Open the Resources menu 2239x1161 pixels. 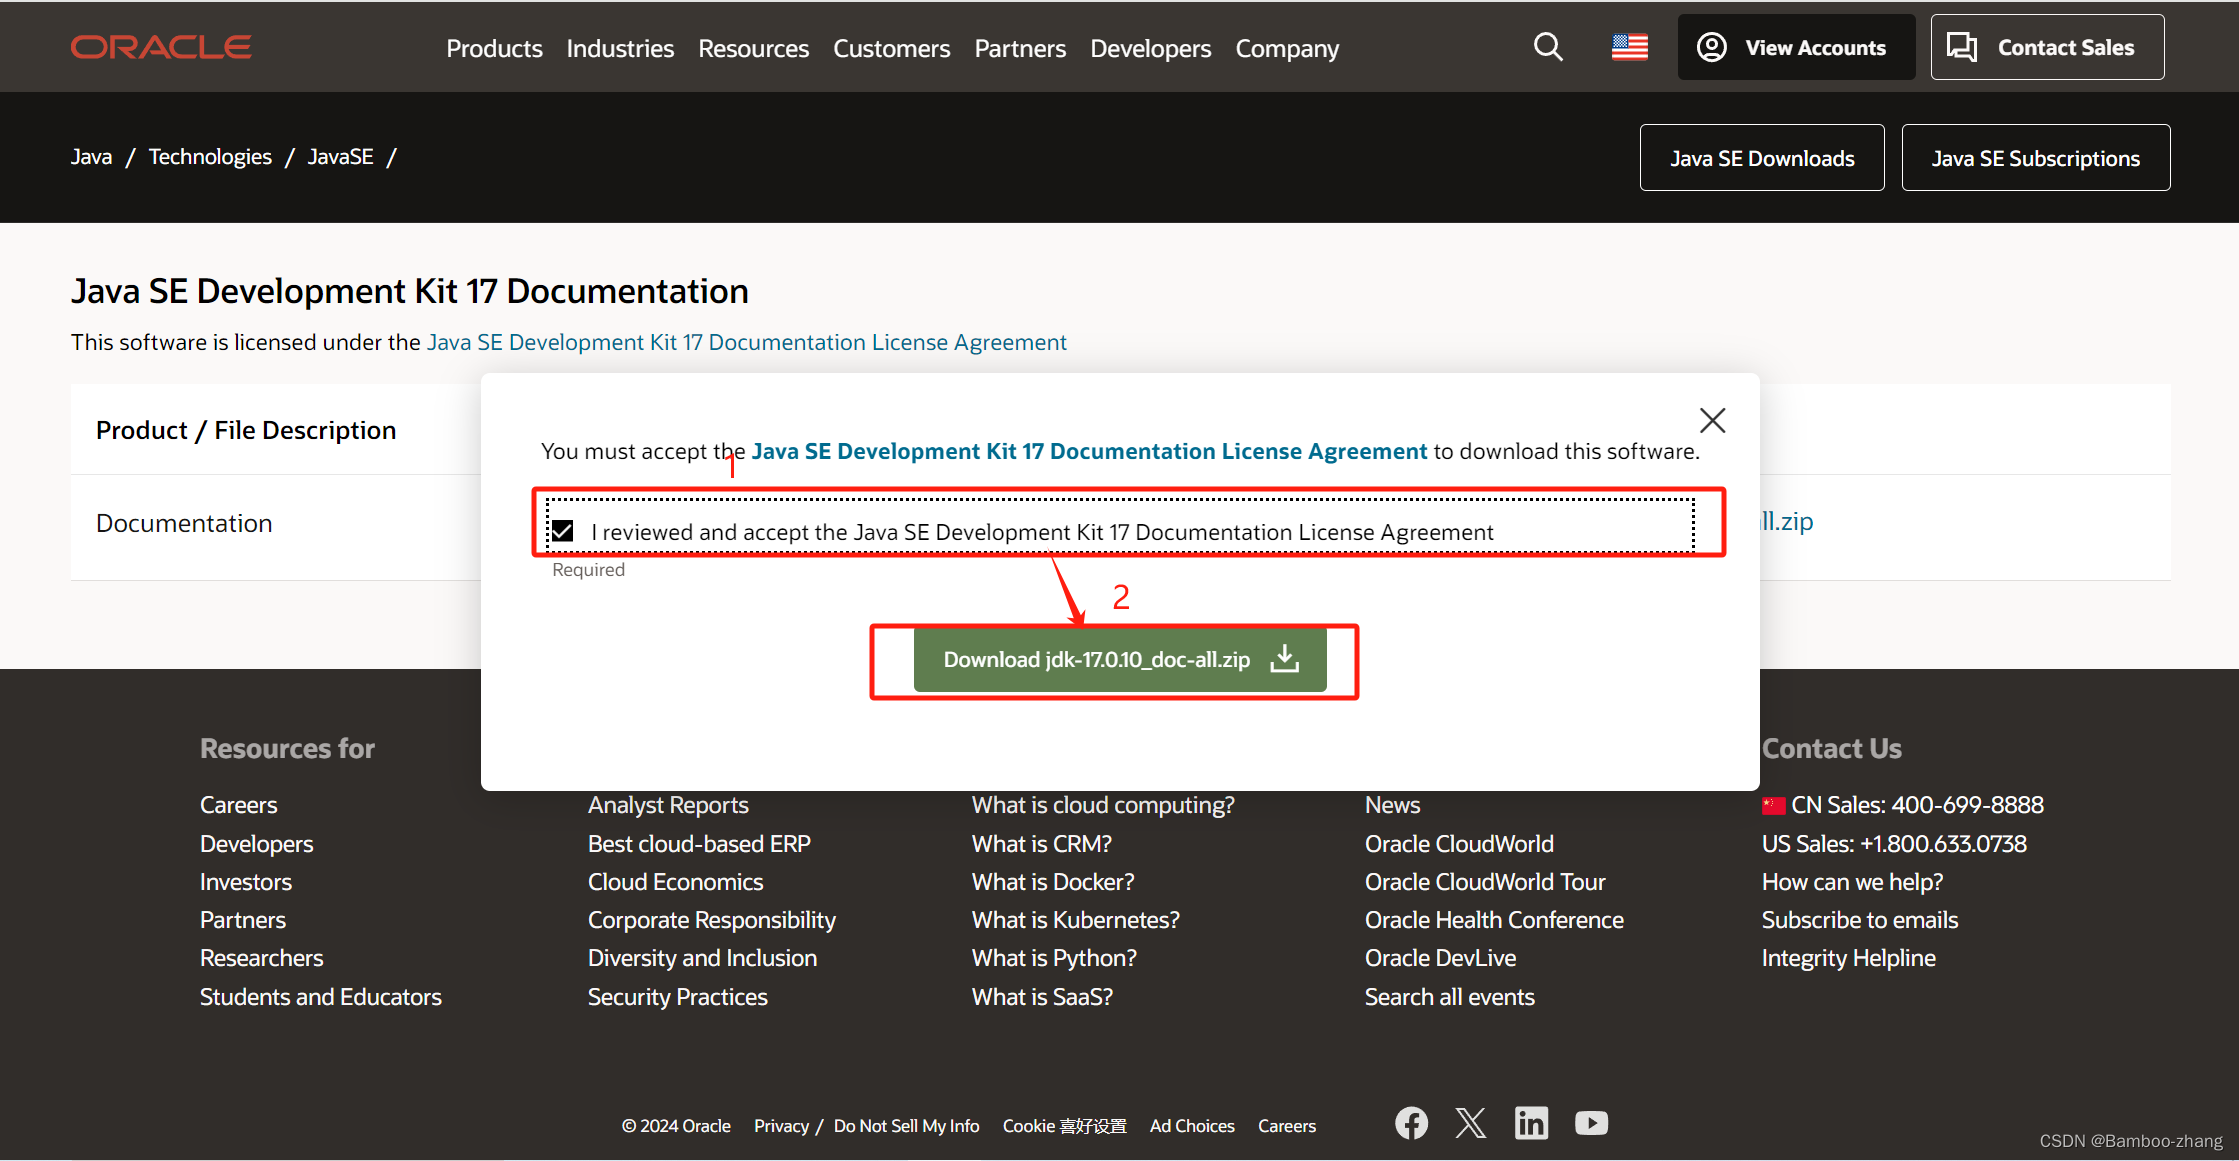(x=753, y=48)
